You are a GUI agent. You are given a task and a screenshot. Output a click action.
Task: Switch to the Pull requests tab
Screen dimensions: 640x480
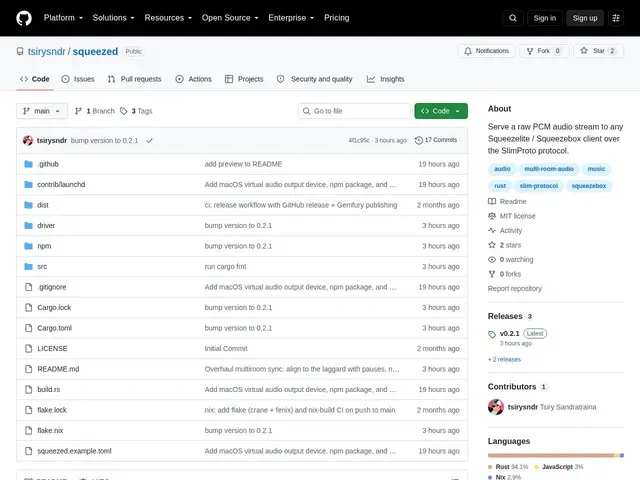(134, 79)
